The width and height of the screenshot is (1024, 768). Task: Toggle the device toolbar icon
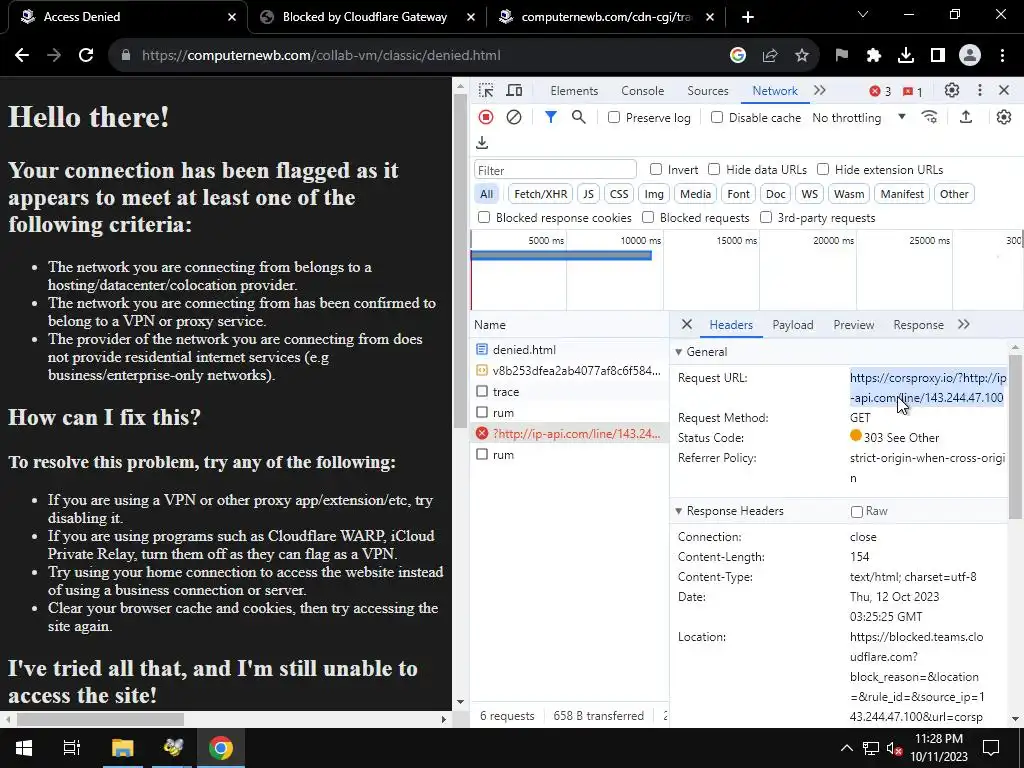[x=515, y=91]
